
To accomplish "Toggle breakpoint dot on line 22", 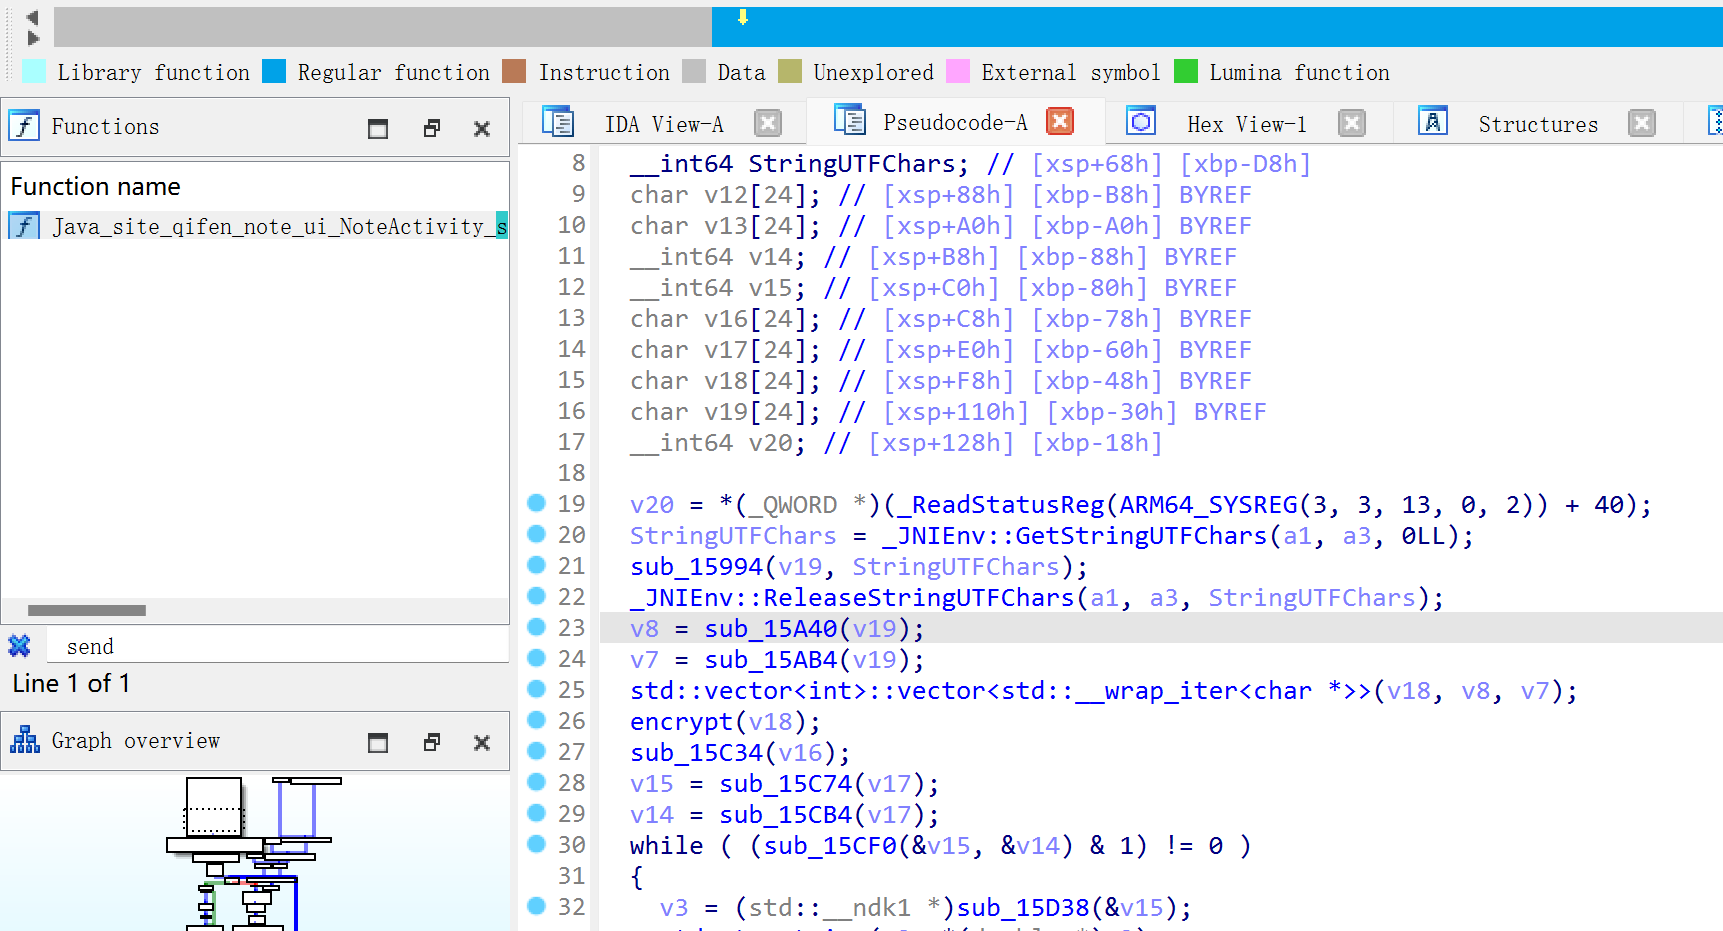I will (537, 596).
